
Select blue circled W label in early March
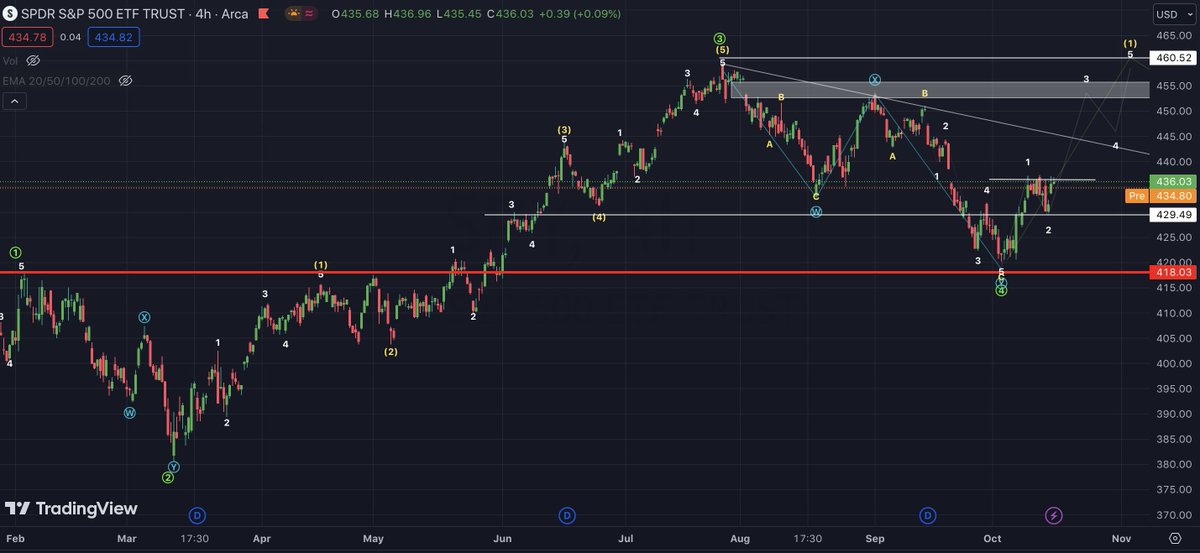pyautogui.click(x=129, y=412)
